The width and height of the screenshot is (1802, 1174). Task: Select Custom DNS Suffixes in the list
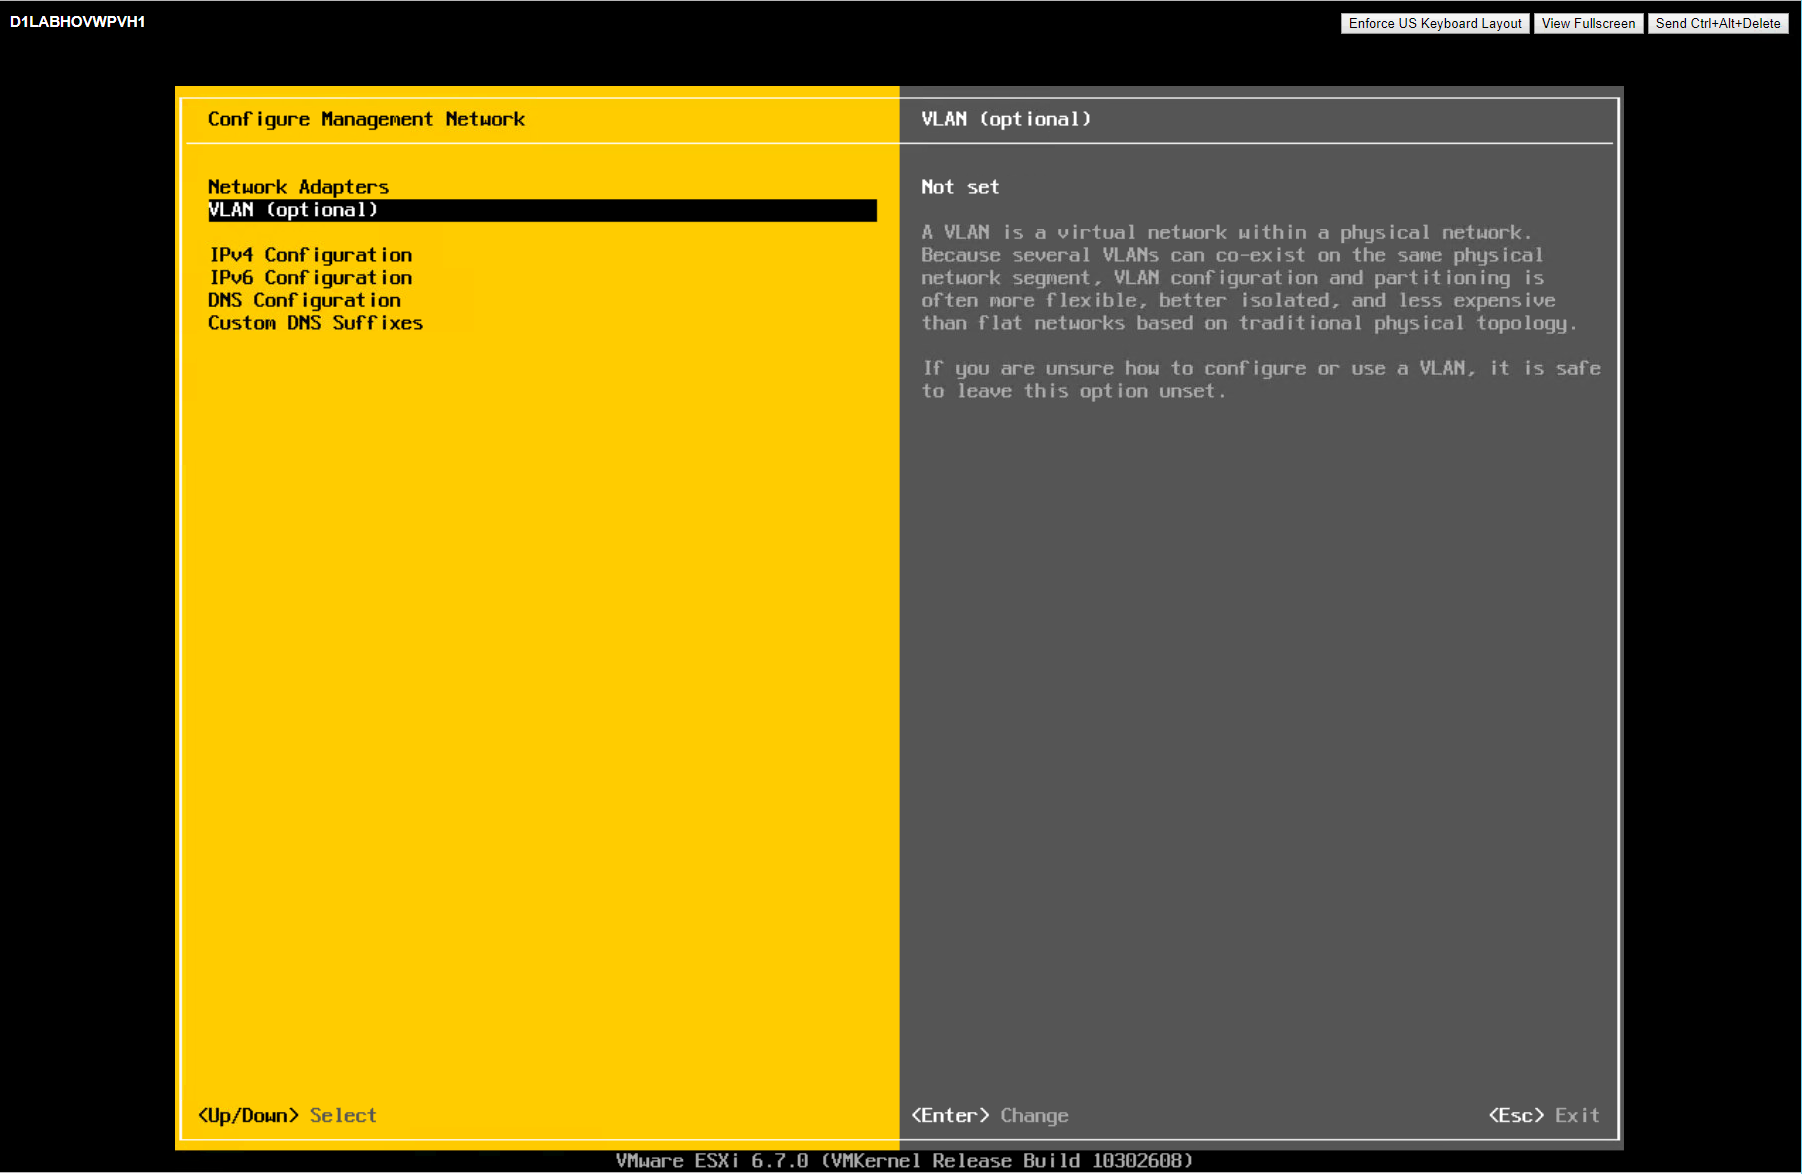tap(315, 323)
